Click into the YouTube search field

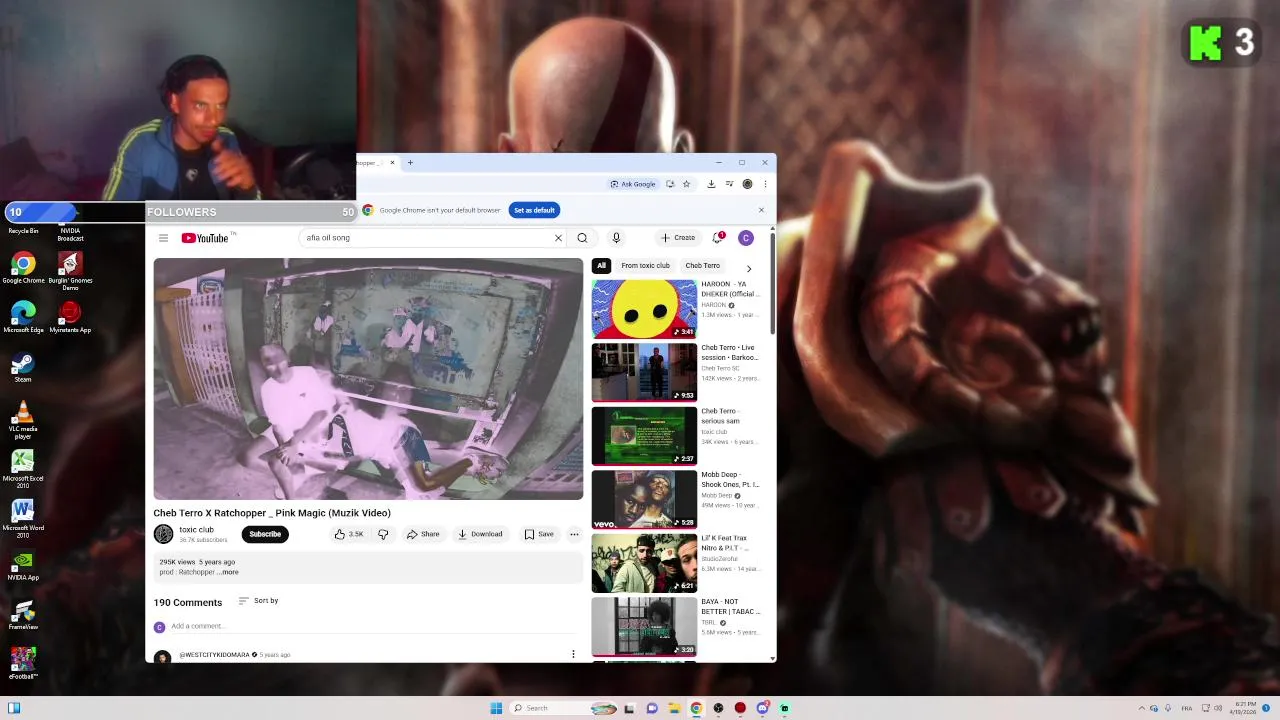click(428, 238)
